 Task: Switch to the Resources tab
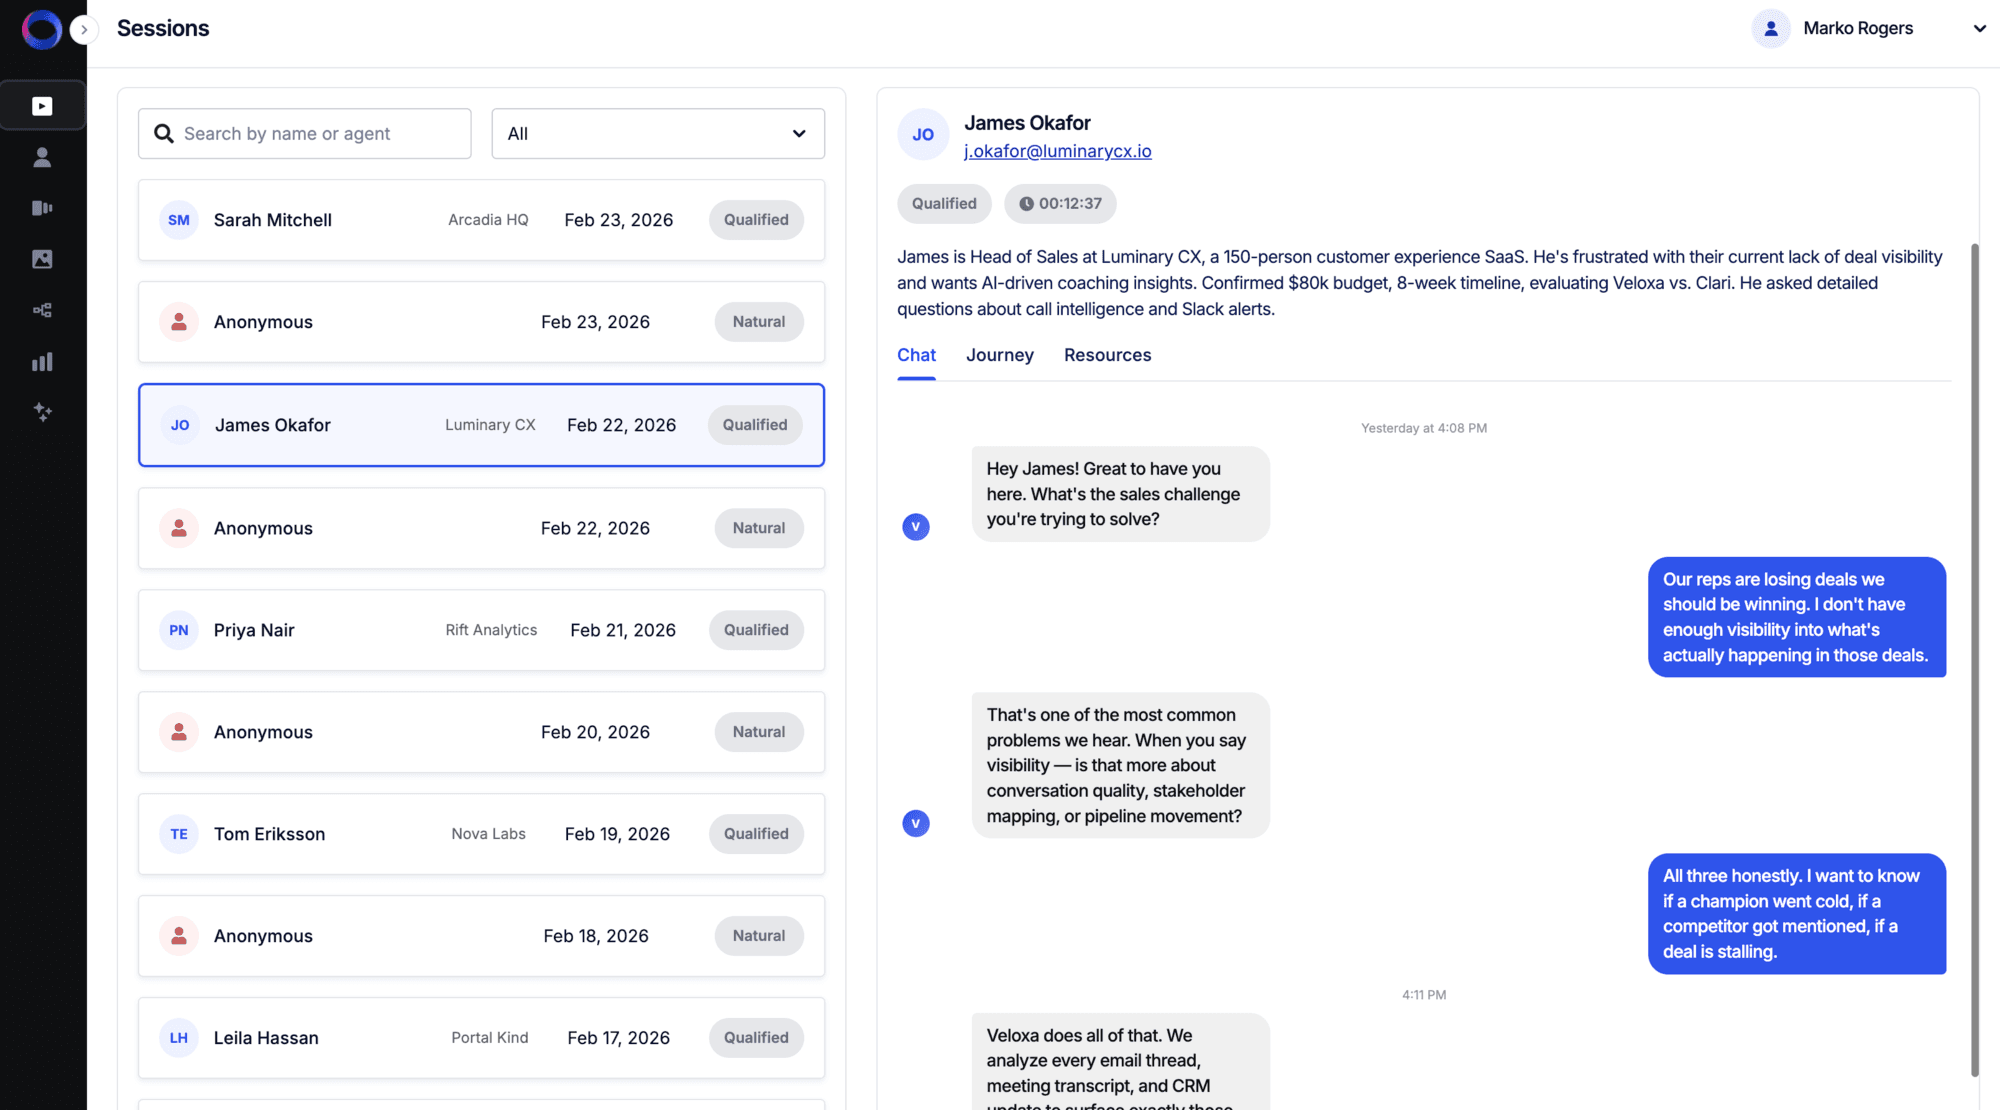[1107, 355]
